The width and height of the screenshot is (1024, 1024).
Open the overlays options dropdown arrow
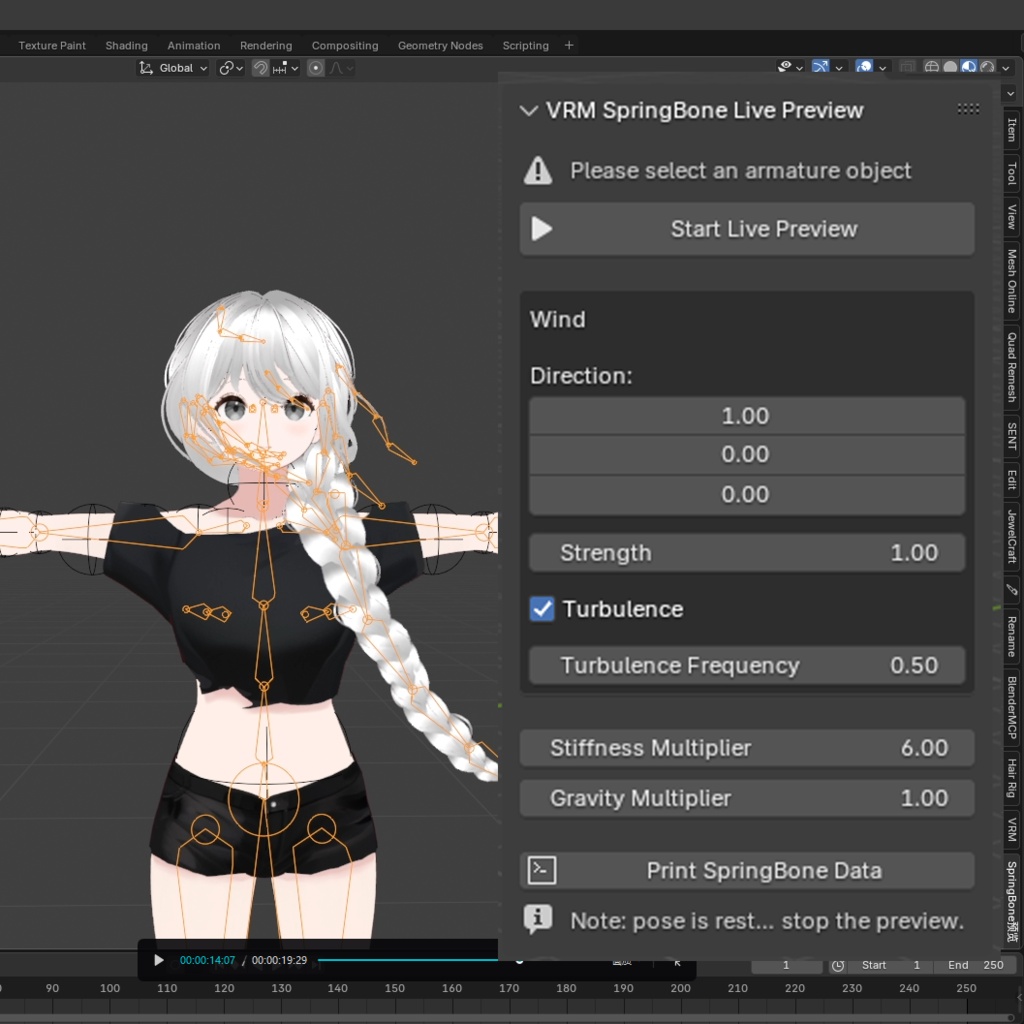[882, 67]
